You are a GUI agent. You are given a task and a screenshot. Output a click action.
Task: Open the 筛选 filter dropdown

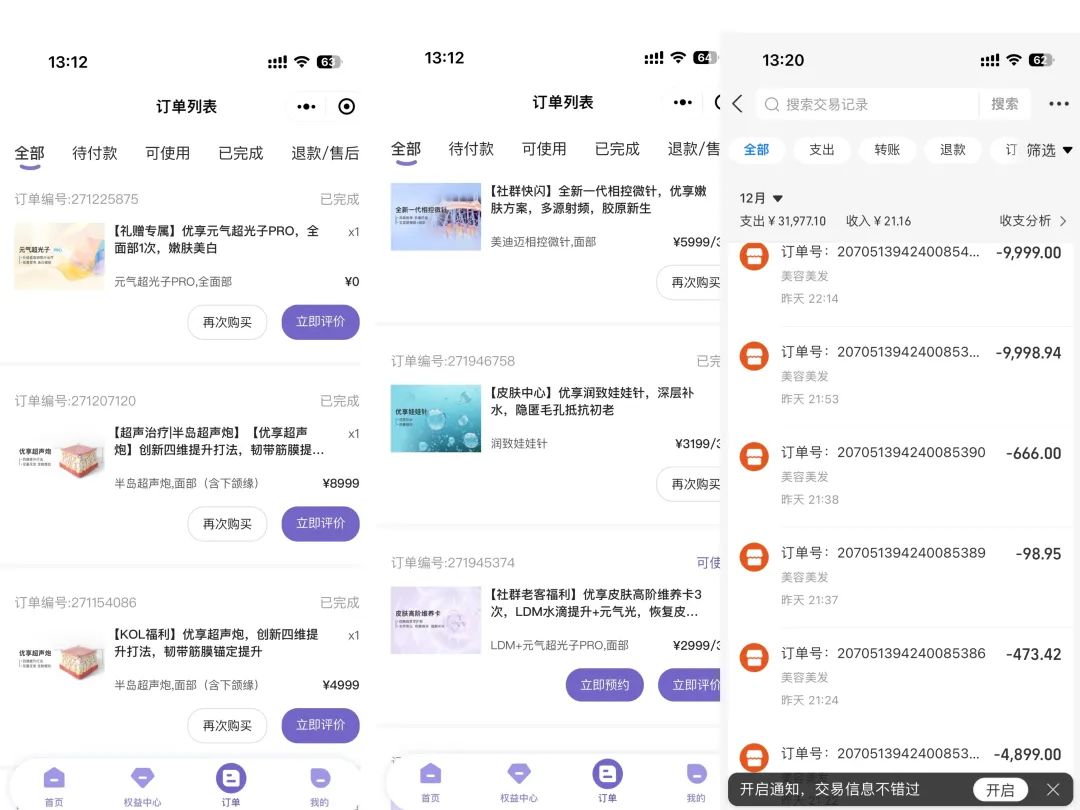point(1049,150)
